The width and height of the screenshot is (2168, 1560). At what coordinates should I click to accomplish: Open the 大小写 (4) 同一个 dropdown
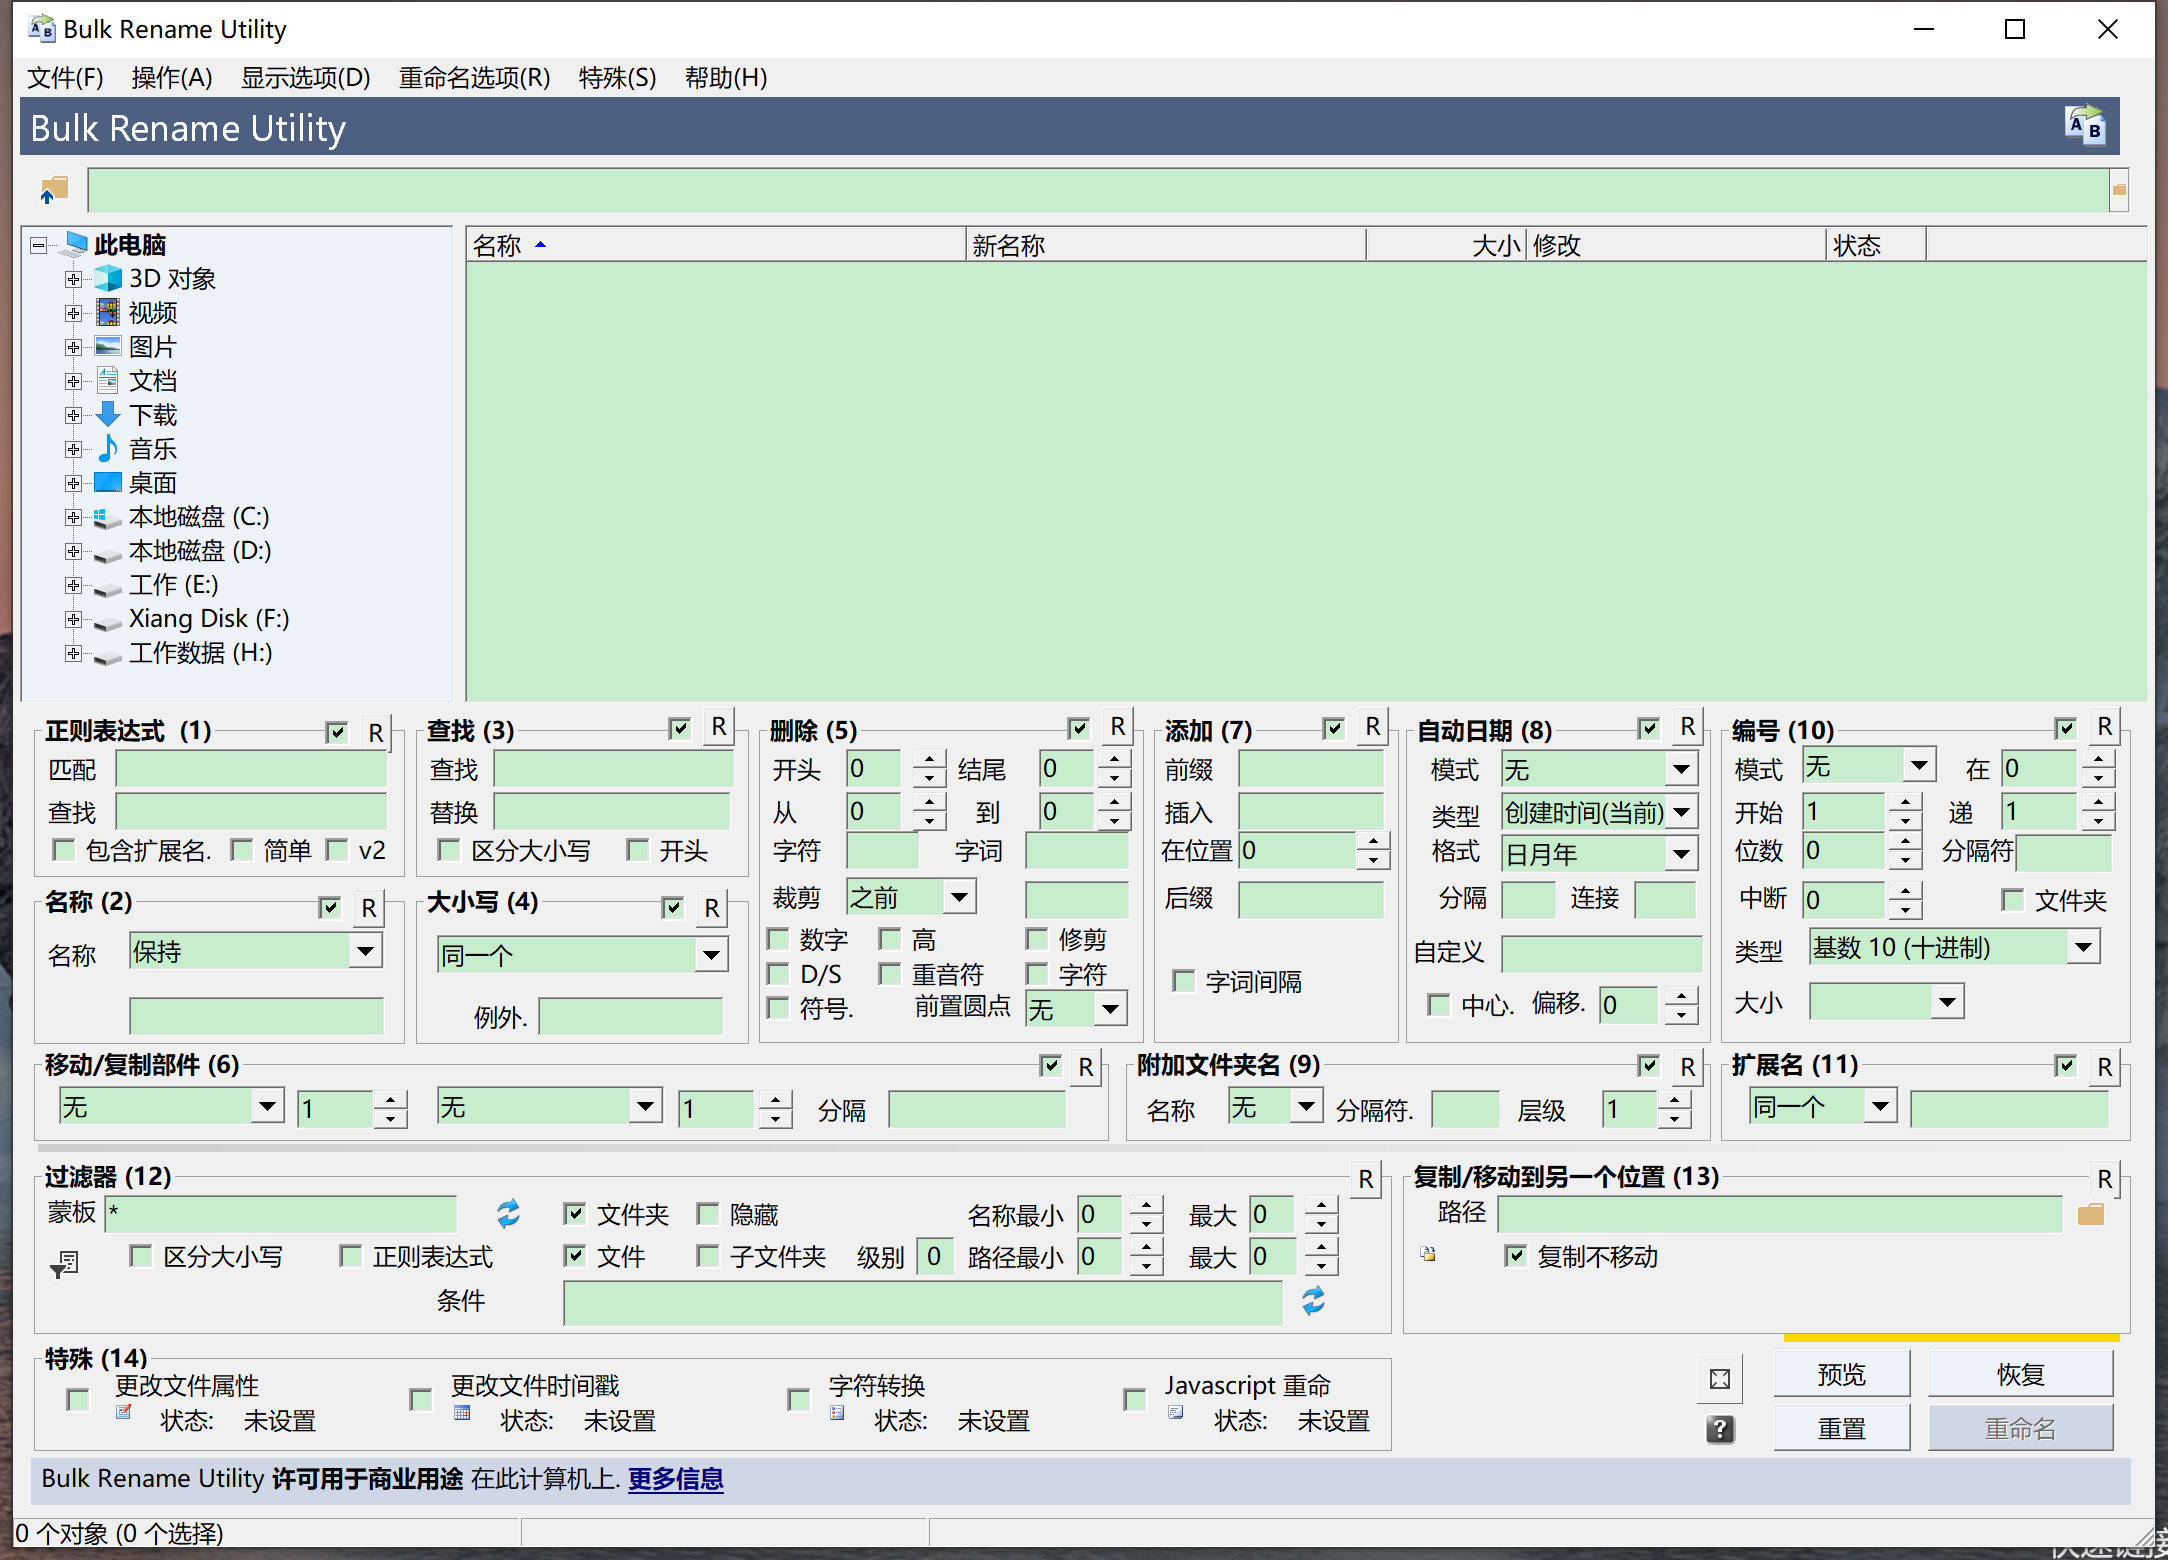pos(710,955)
